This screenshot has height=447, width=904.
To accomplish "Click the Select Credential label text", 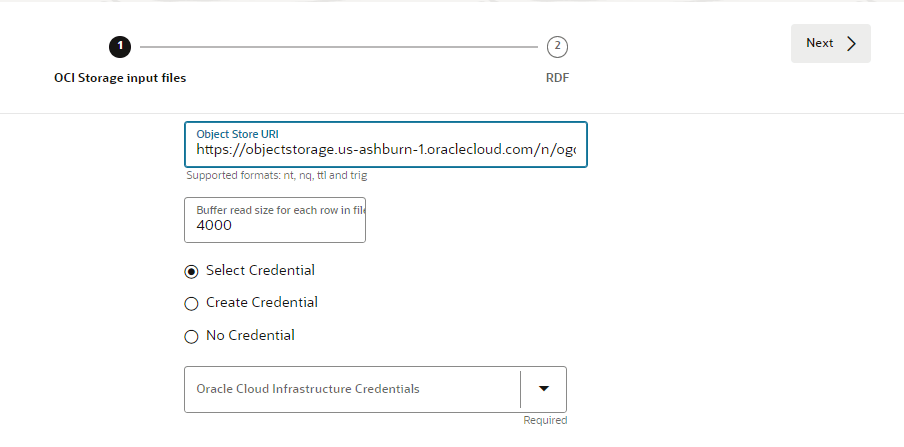I will click(x=260, y=270).
